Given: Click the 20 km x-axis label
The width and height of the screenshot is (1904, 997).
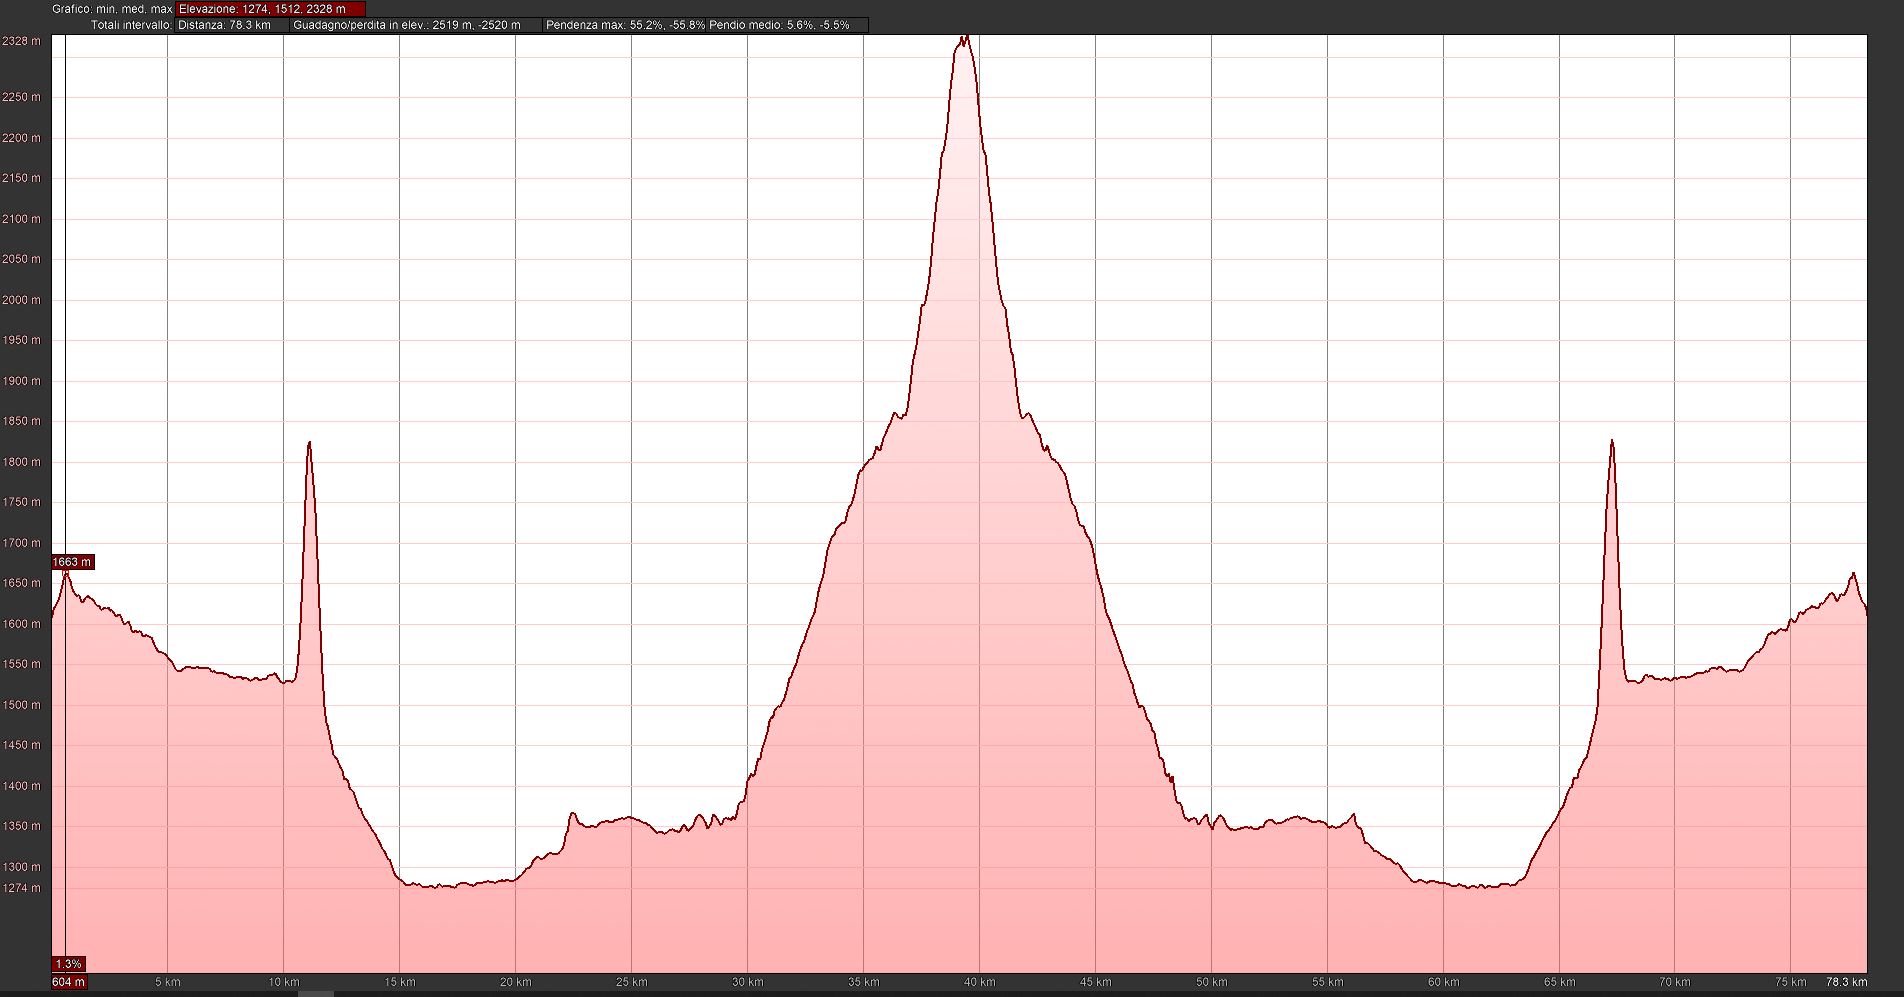Looking at the screenshot, I should pyautogui.click(x=515, y=982).
